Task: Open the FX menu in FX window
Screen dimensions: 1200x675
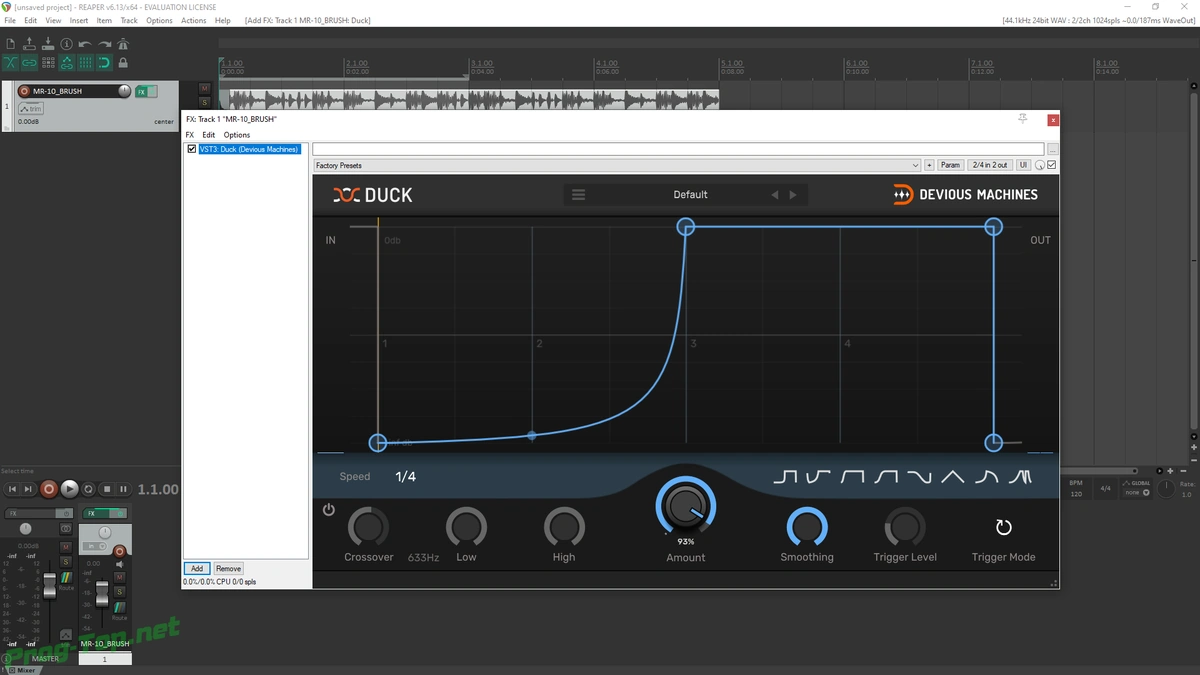Action: (x=190, y=135)
